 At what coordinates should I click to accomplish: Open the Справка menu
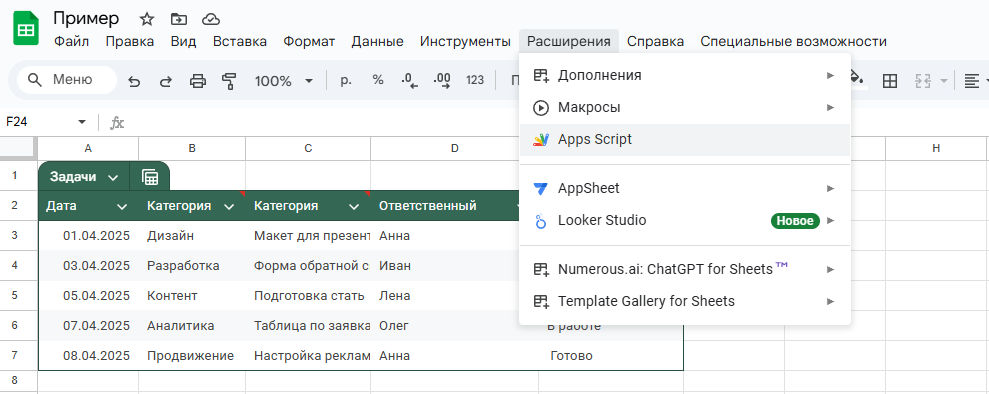click(655, 42)
